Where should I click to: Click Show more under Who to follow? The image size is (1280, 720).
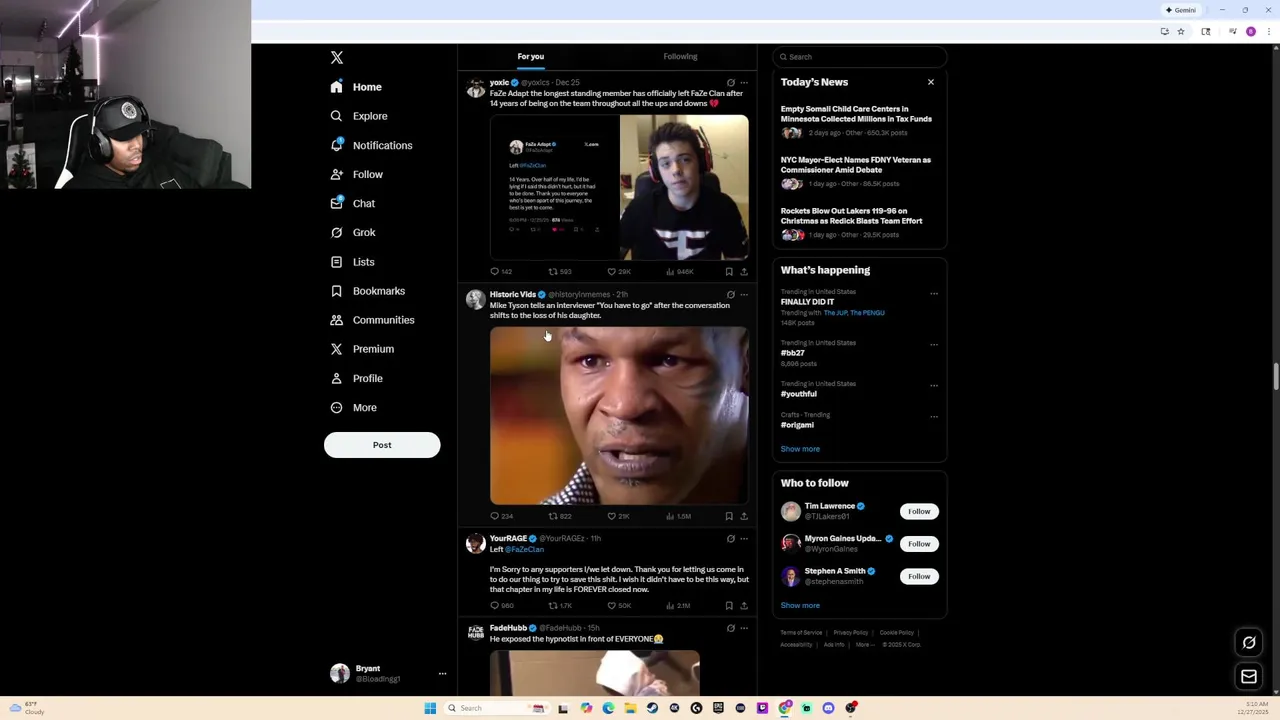800,605
